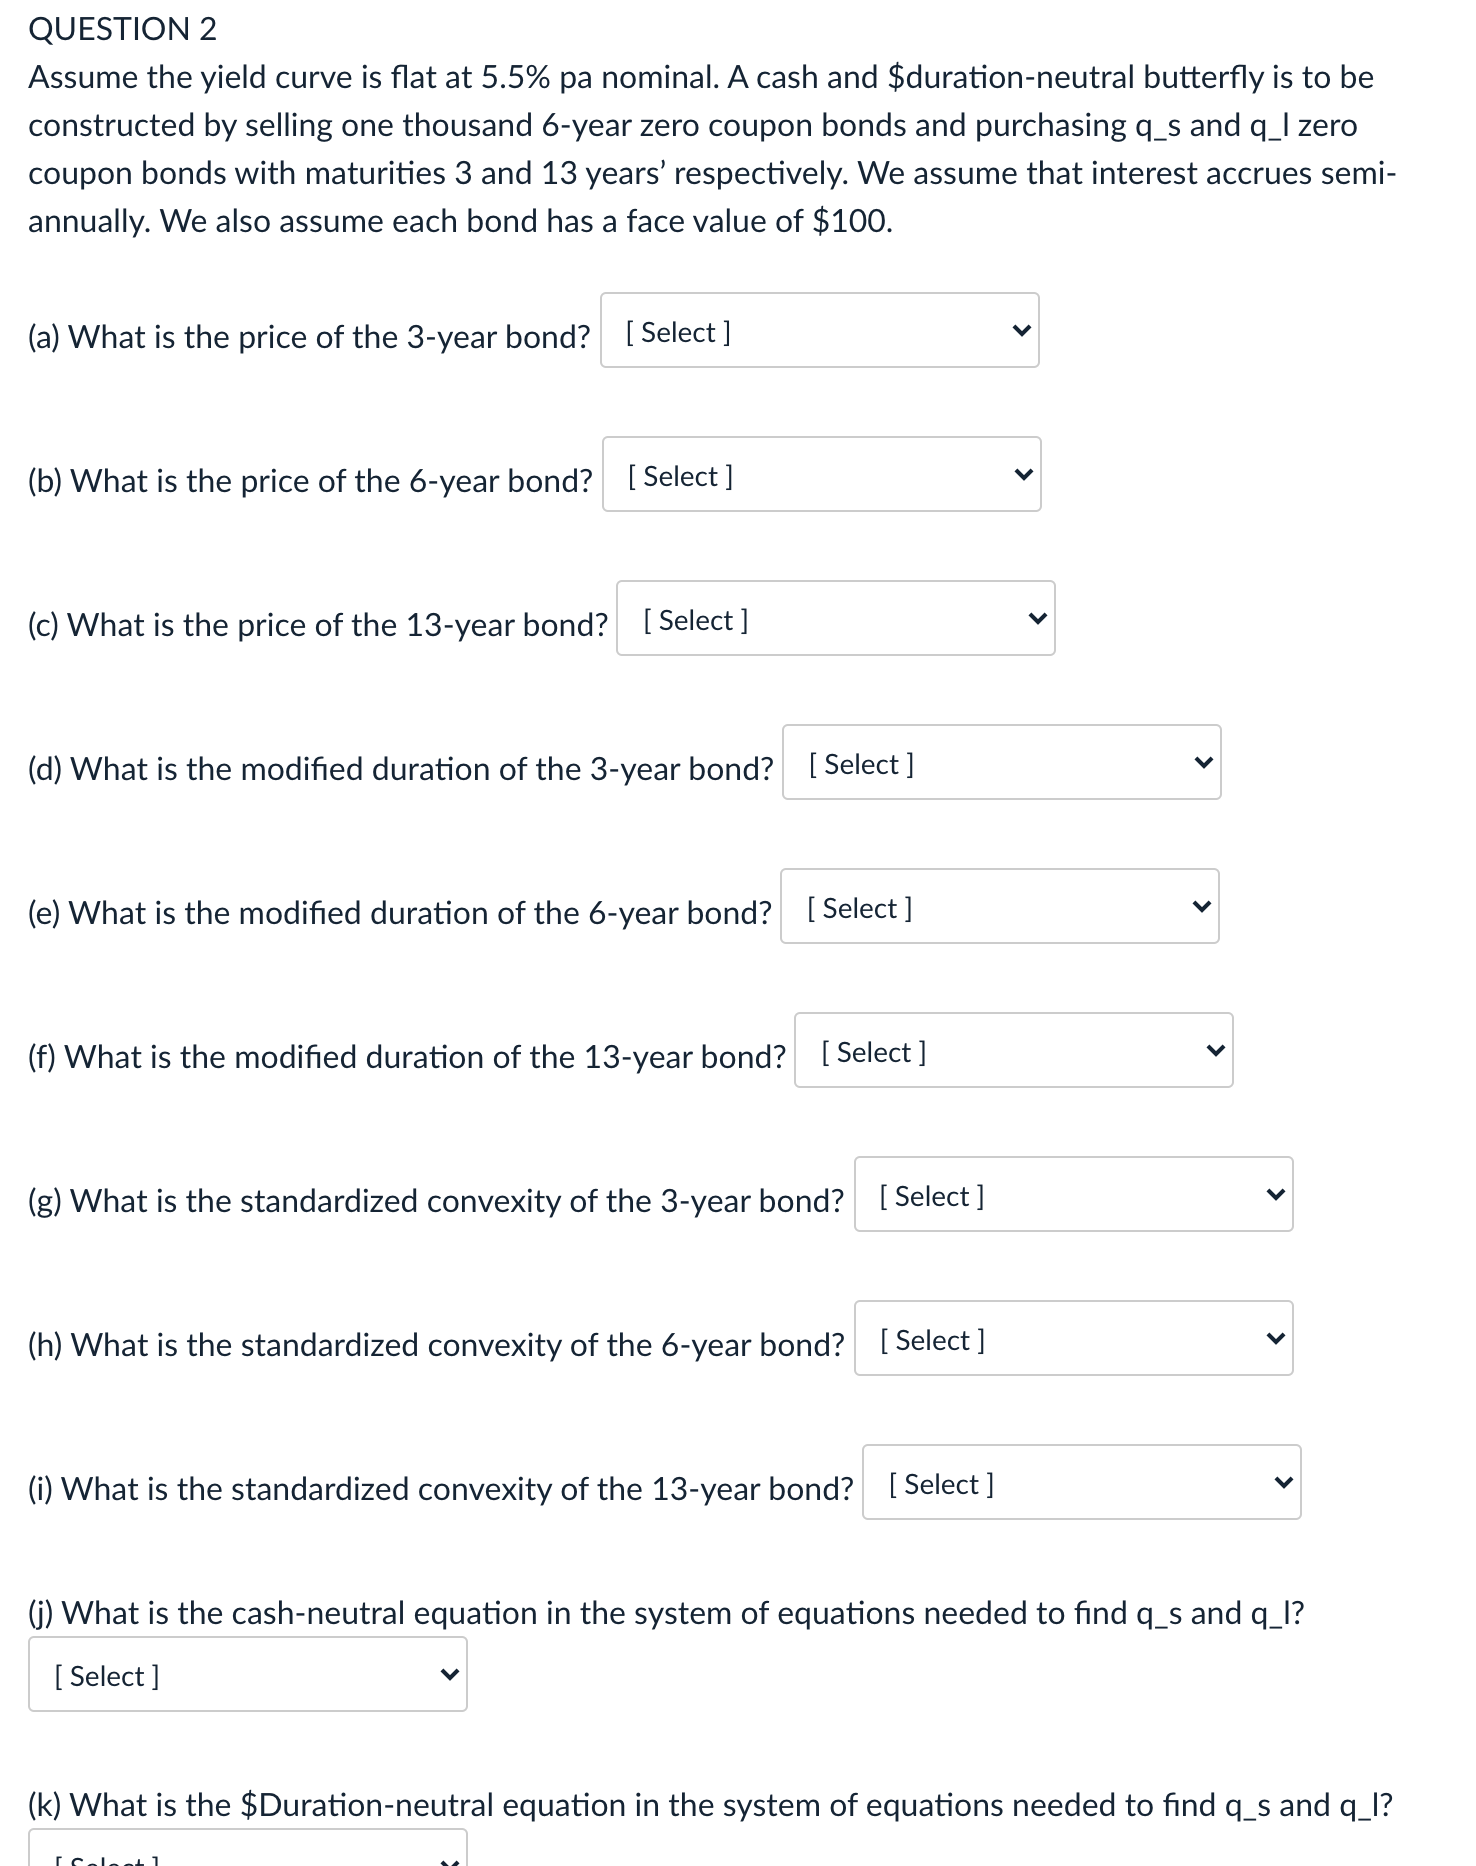This screenshot has width=1476, height=1866.
Task: Click the chevron beside part (d) select box
Action: pos(1203,762)
